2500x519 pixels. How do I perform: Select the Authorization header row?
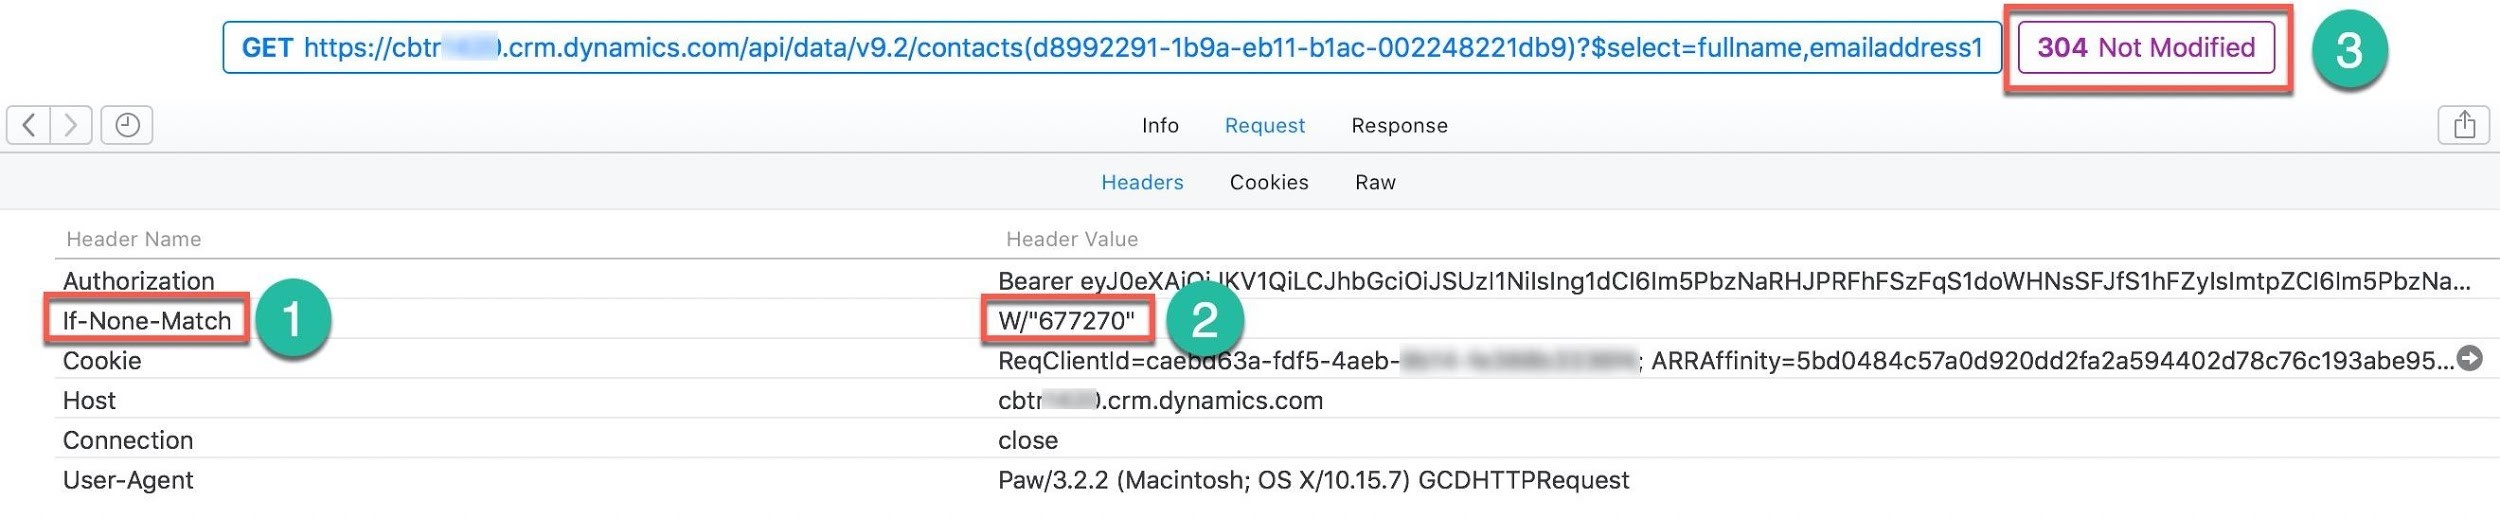point(1277,280)
